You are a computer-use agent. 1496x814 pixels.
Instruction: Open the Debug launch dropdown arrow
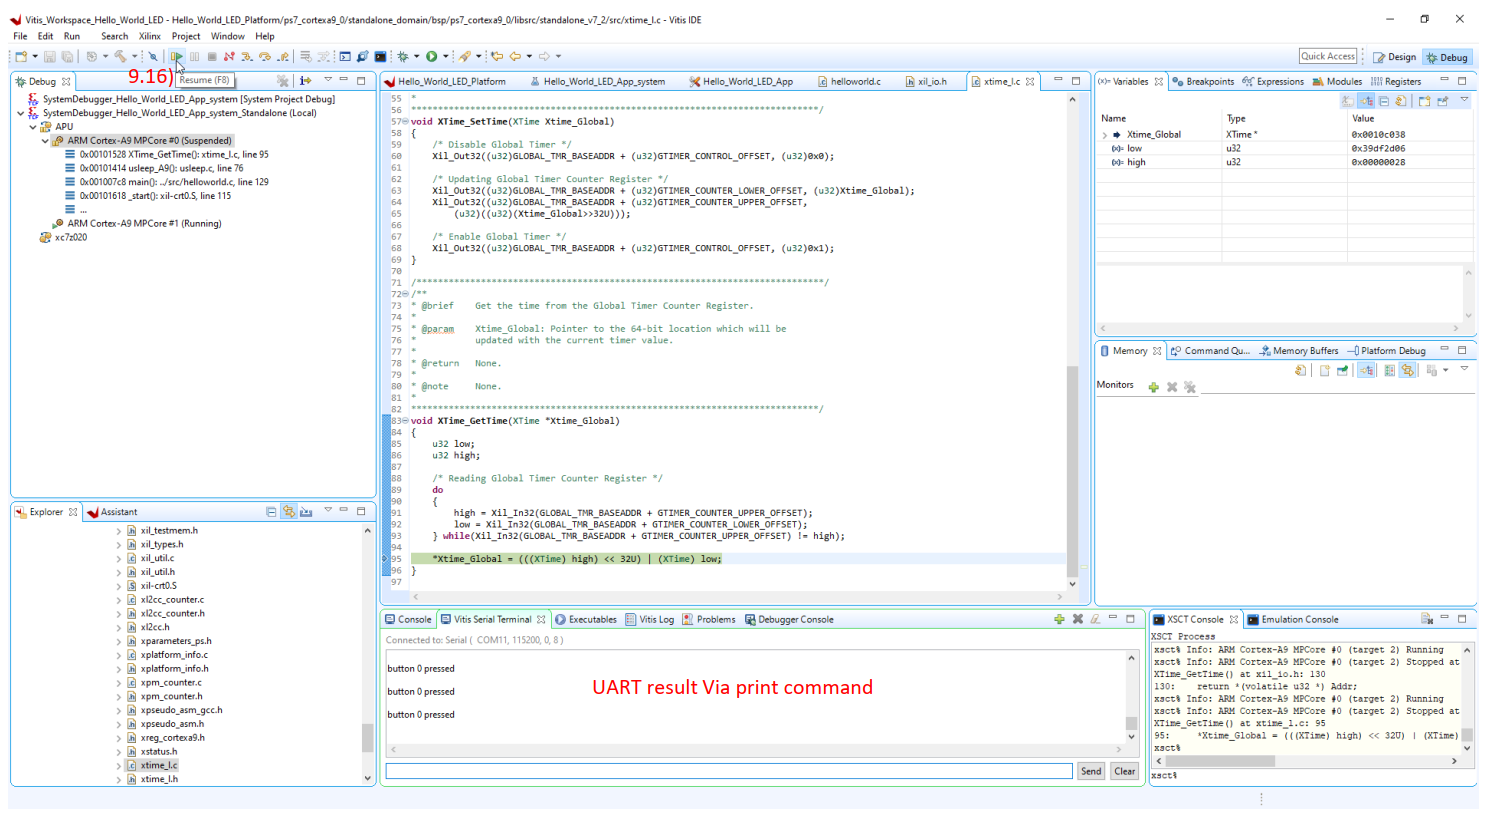click(x=416, y=57)
